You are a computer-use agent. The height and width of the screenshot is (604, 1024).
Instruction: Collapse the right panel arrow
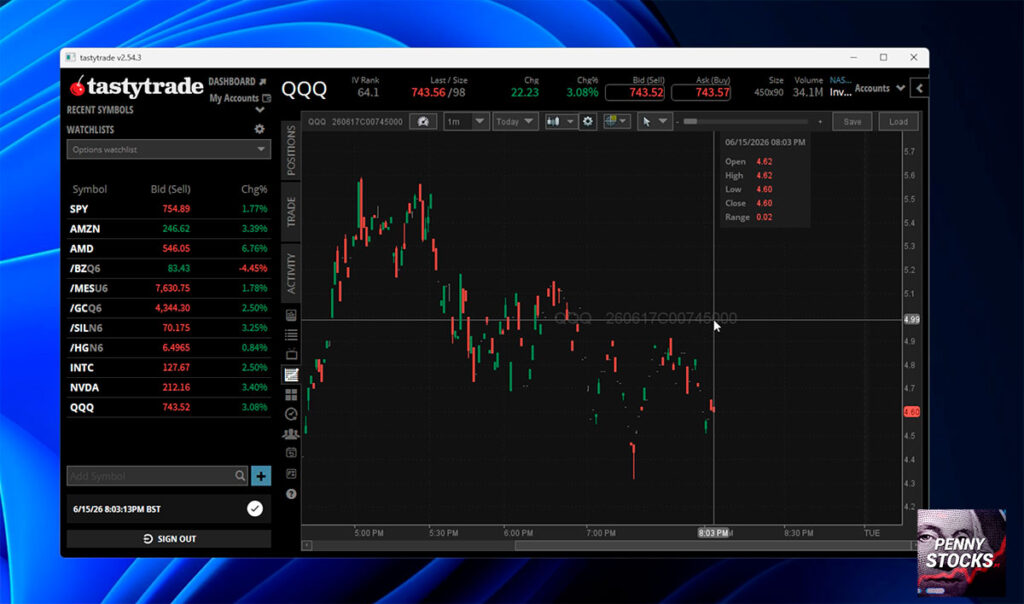920,88
